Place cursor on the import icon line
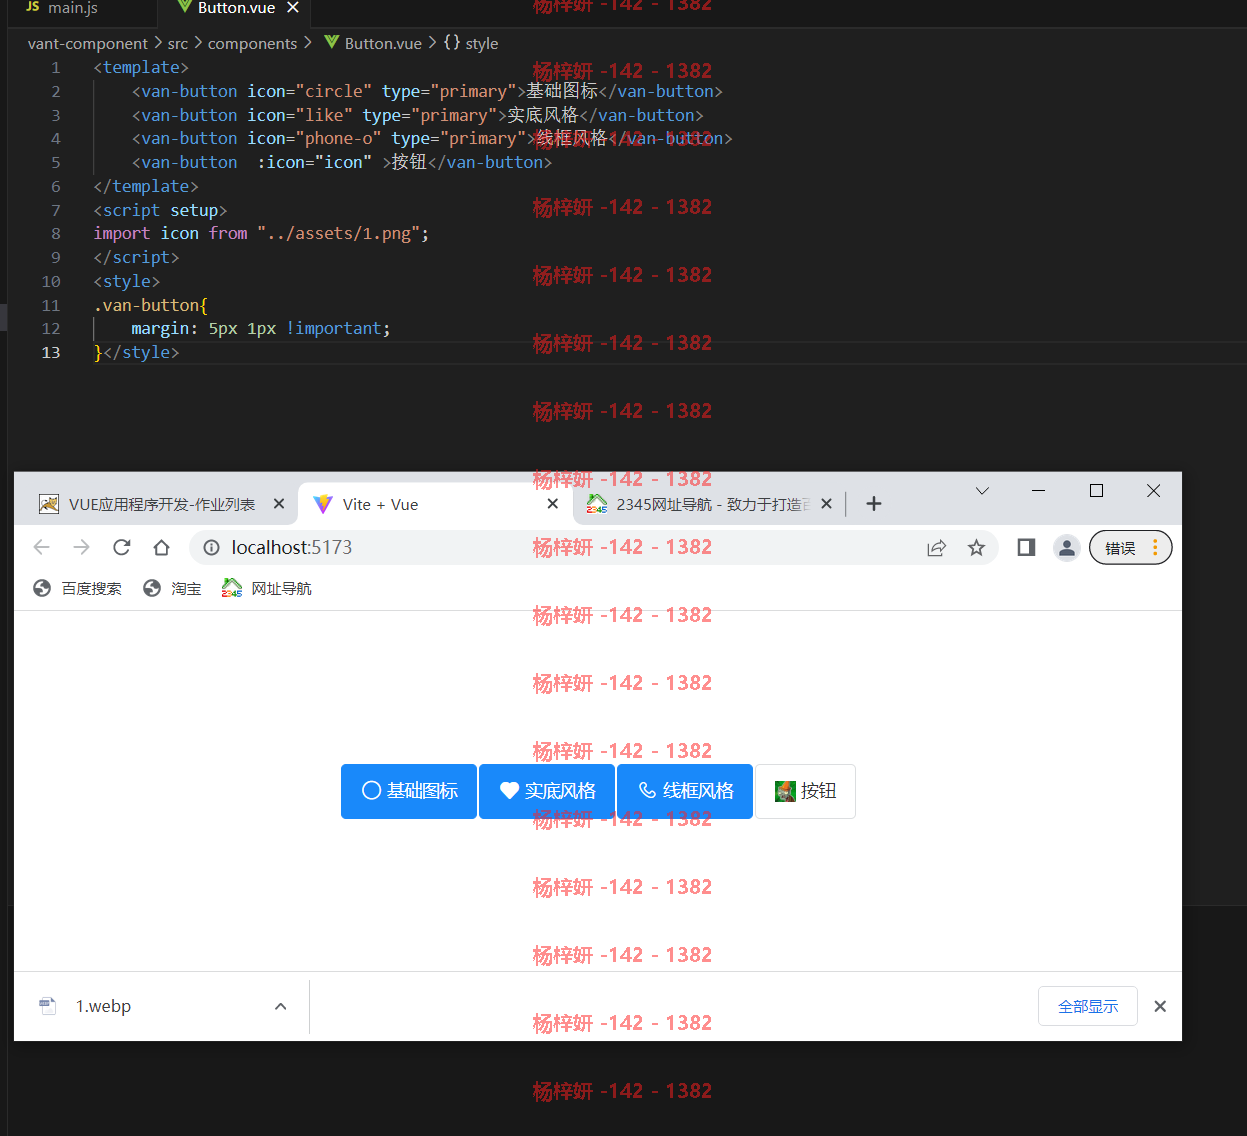 (x=261, y=234)
